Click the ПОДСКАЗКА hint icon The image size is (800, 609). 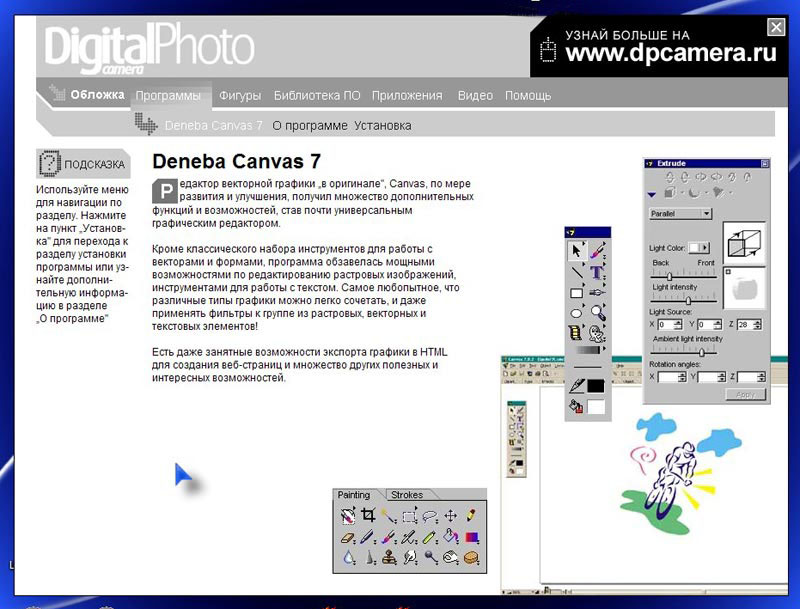pos(50,163)
